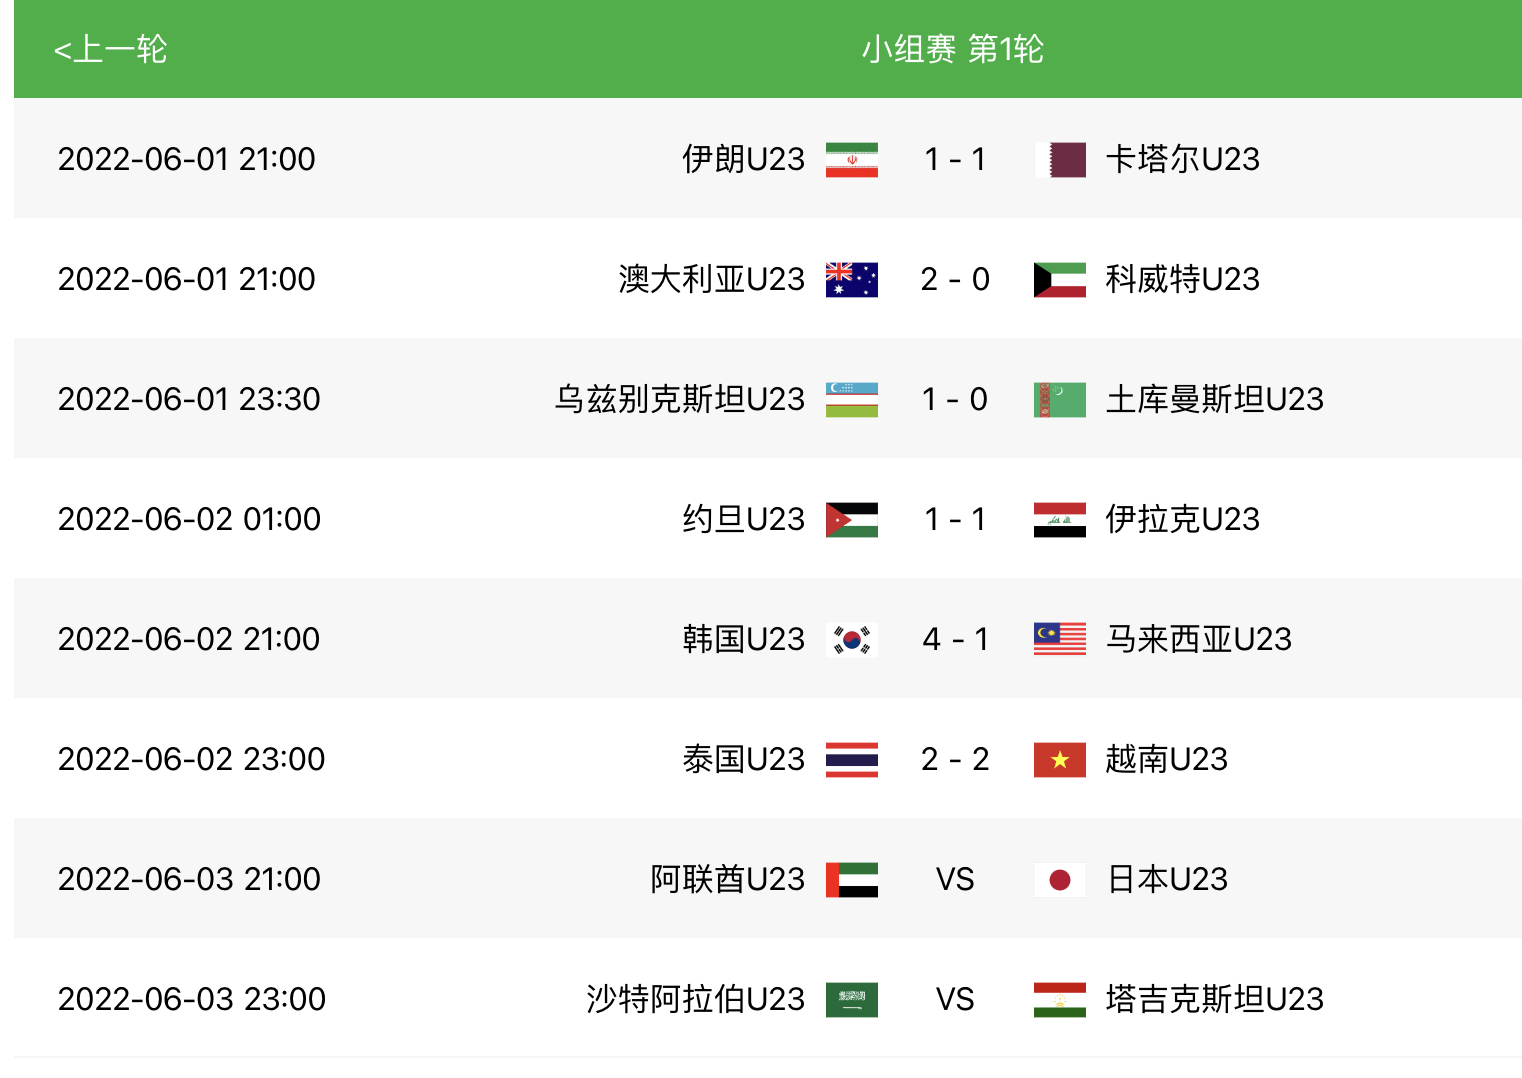Click the Australia U23 flag icon
This screenshot has width=1522, height=1078.
pos(851,279)
